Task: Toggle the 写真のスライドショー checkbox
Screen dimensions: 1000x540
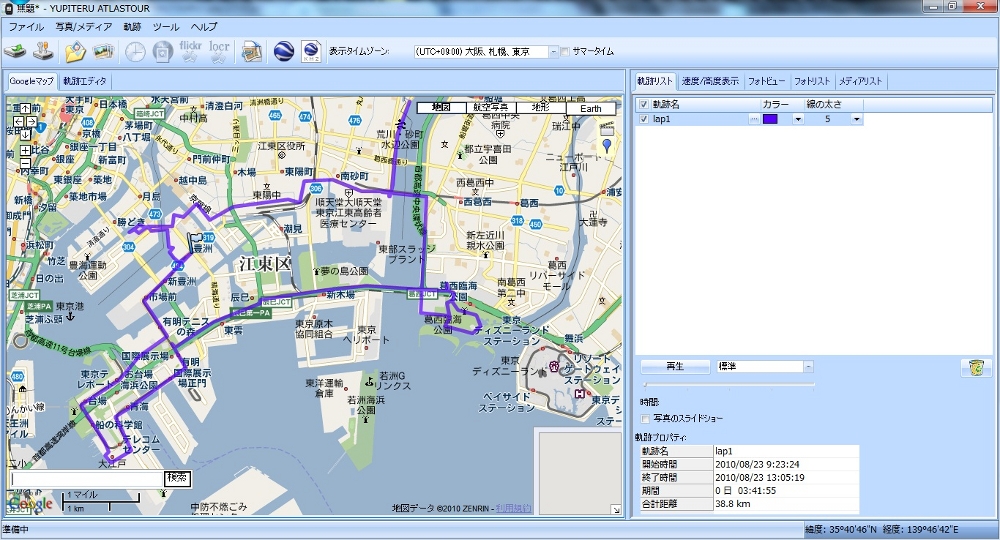Action: [x=646, y=418]
